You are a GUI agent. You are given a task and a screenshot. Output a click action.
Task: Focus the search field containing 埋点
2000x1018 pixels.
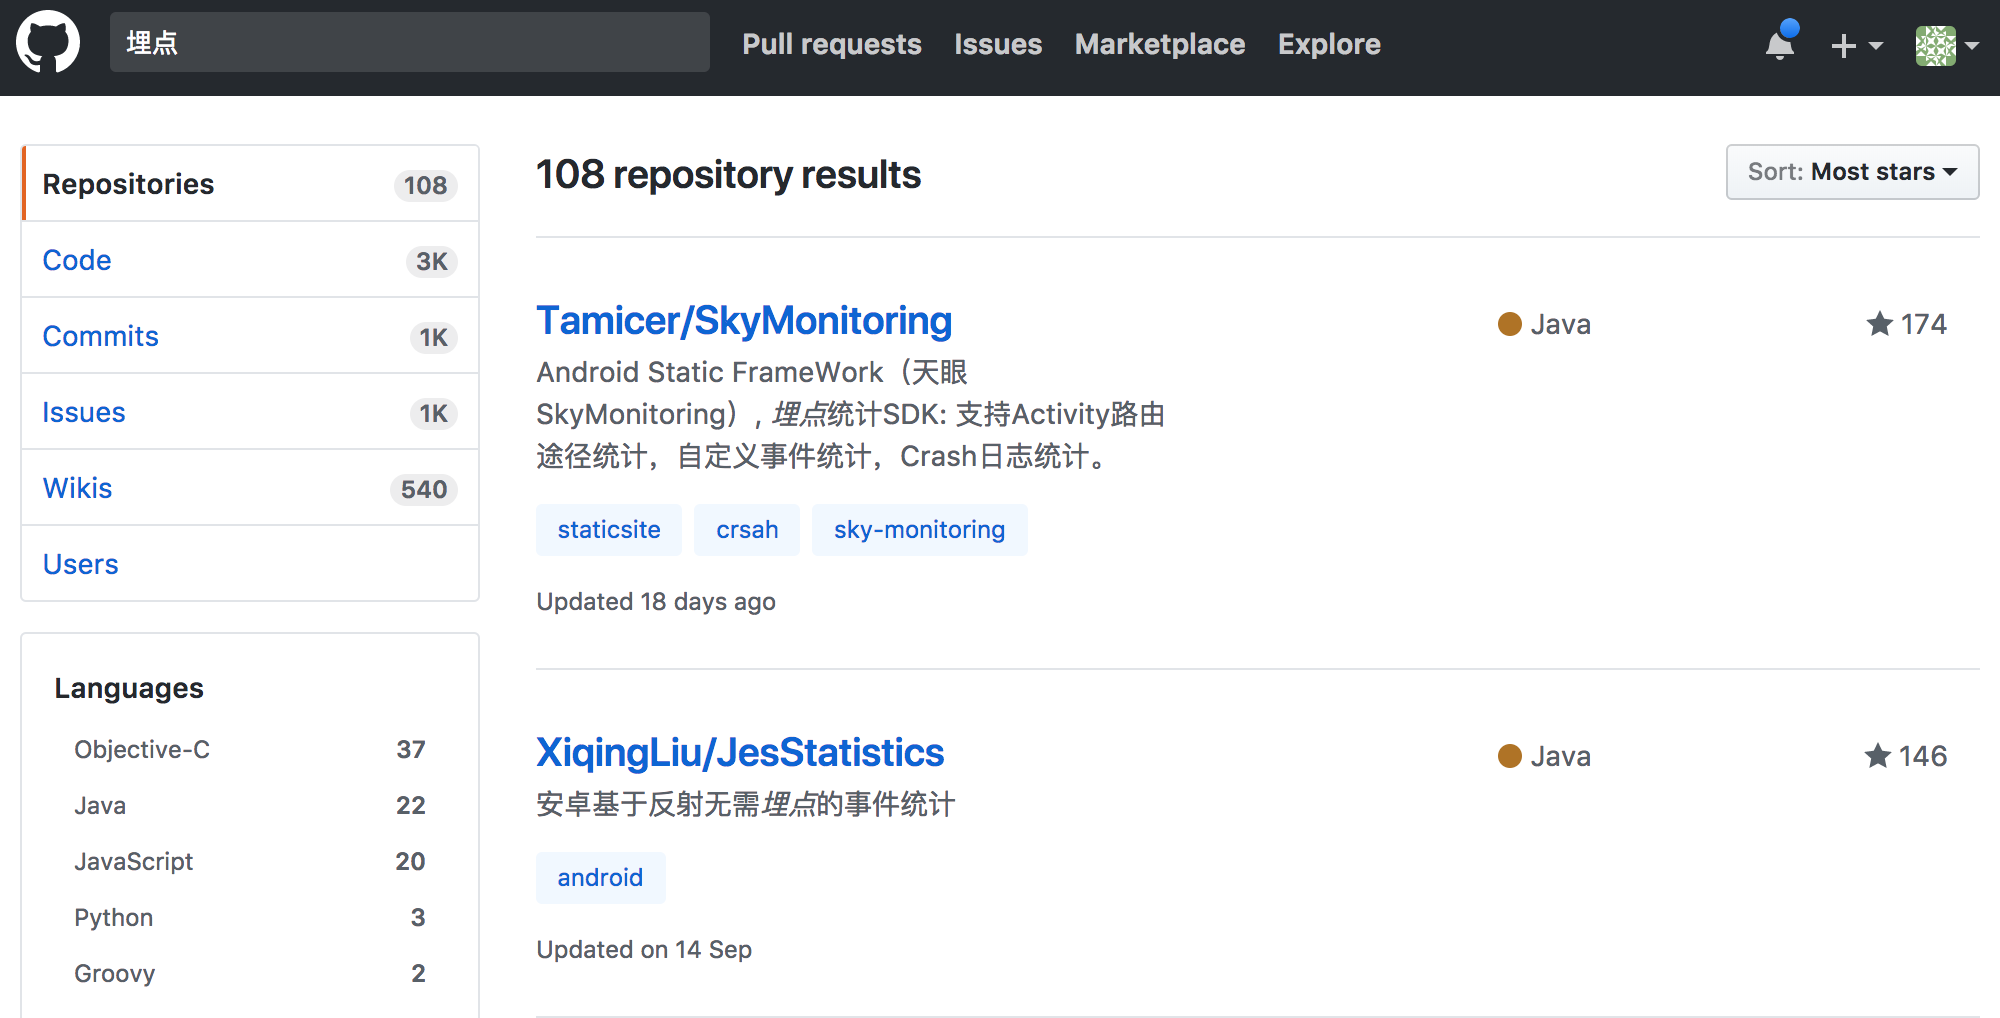pyautogui.click(x=410, y=42)
